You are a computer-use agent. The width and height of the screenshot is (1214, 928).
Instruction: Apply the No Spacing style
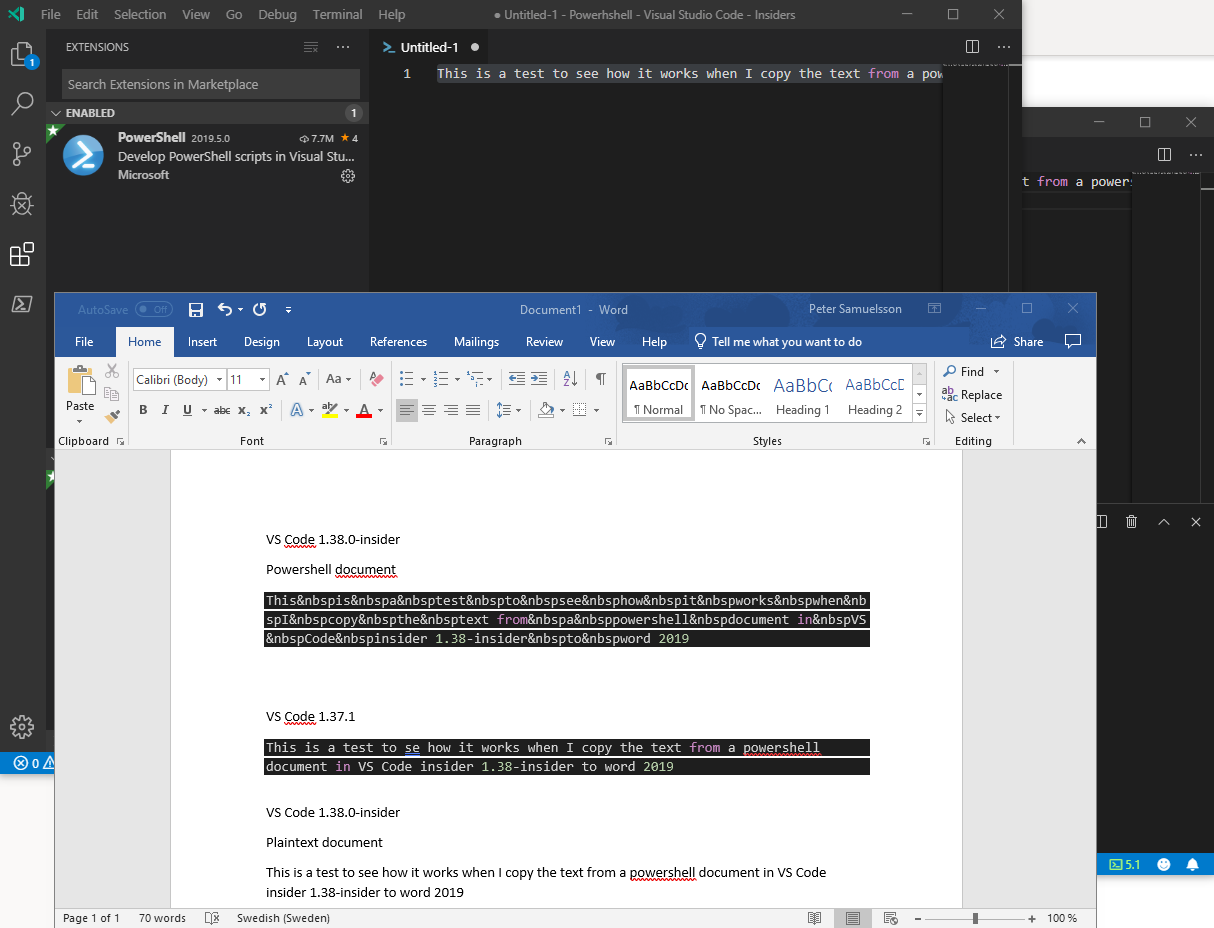click(x=730, y=394)
